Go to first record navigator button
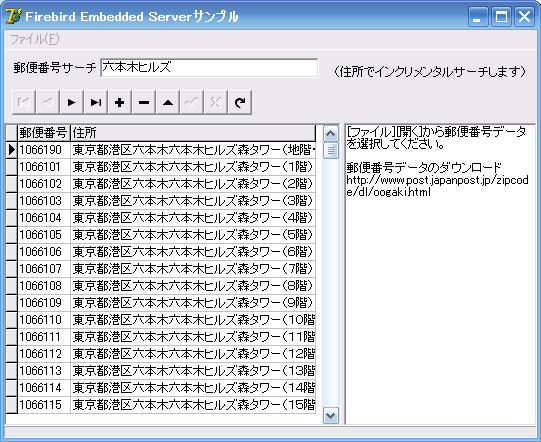This screenshot has height=442, width=541. pyautogui.click(x=24, y=102)
